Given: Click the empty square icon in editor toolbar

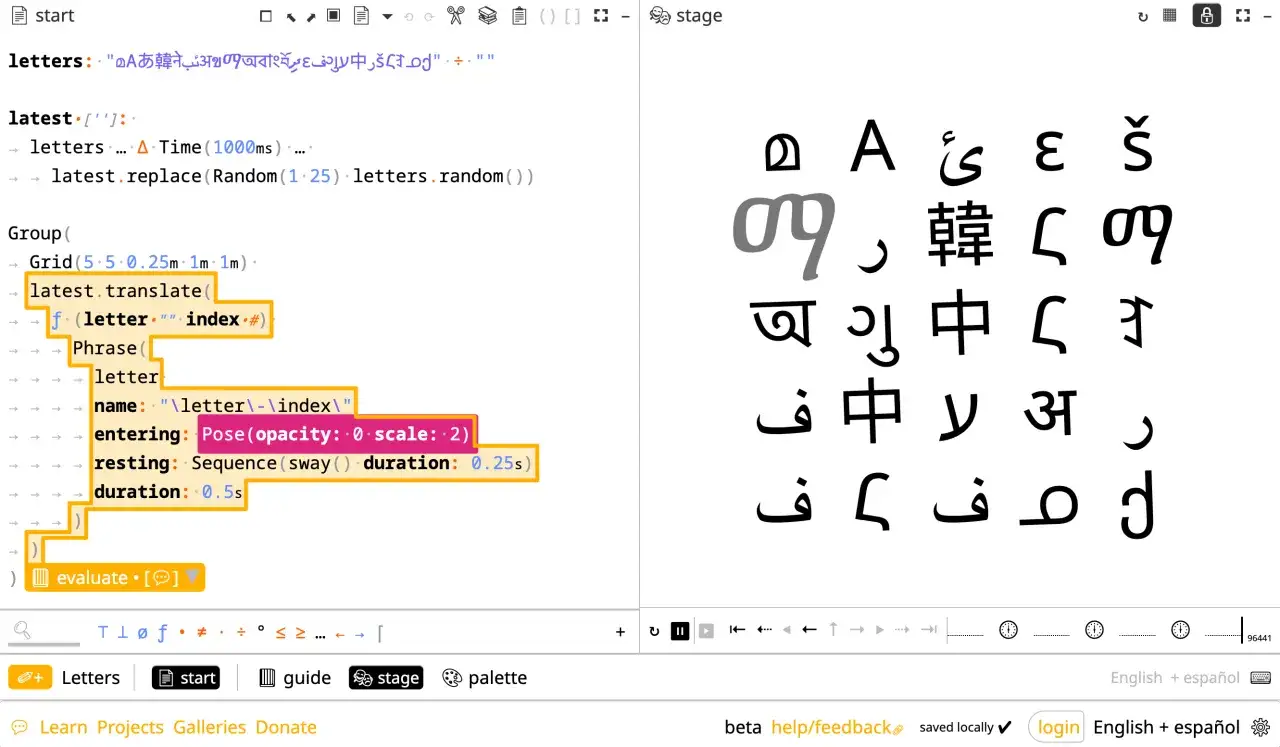Looking at the screenshot, I should coord(266,16).
